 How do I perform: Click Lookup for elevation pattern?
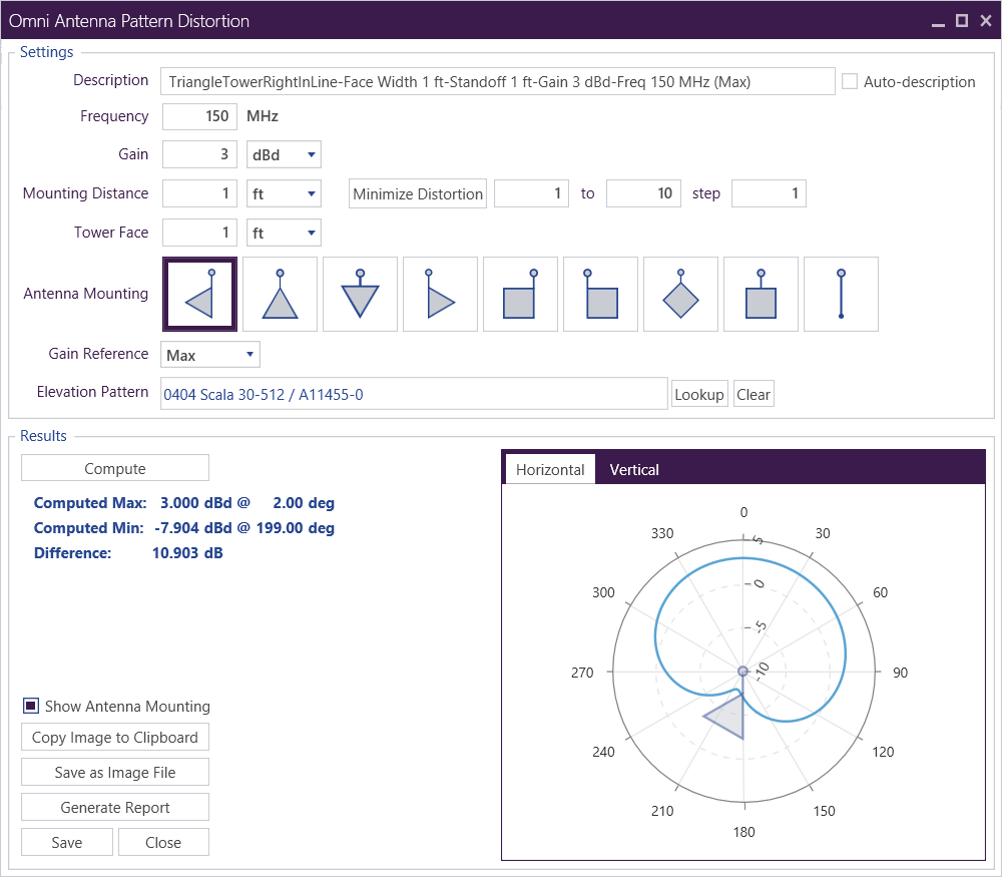[x=699, y=394]
